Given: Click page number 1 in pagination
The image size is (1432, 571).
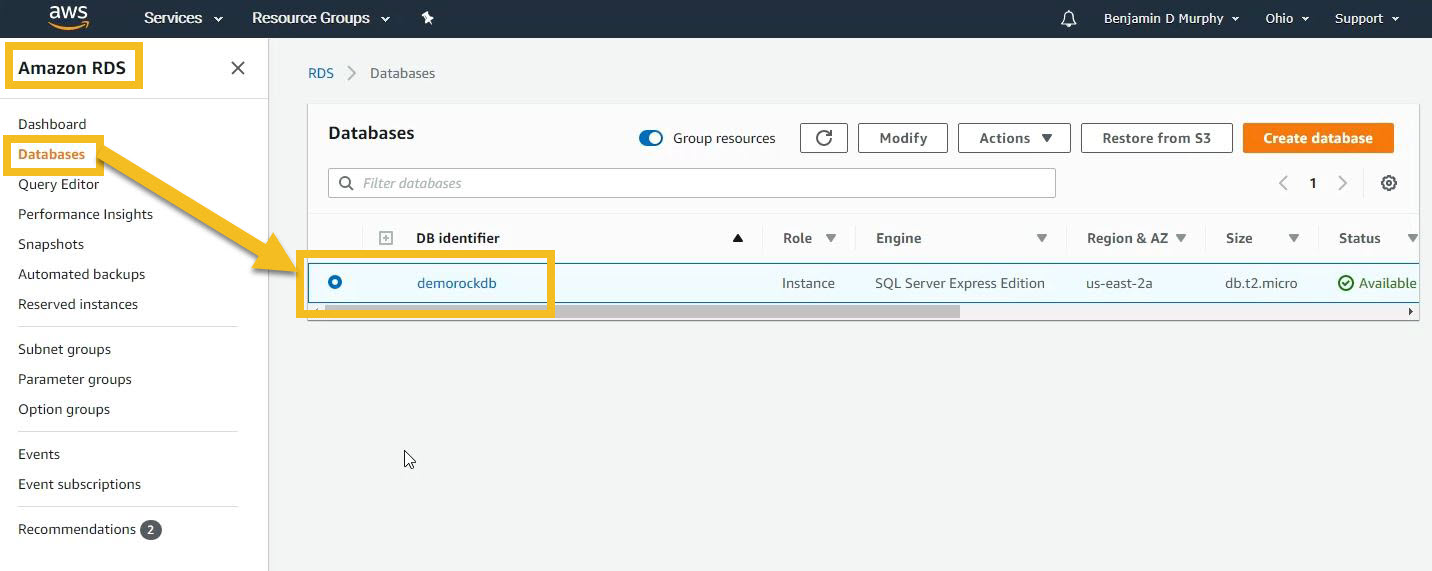Looking at the screenshot, I should (1313, 183).
